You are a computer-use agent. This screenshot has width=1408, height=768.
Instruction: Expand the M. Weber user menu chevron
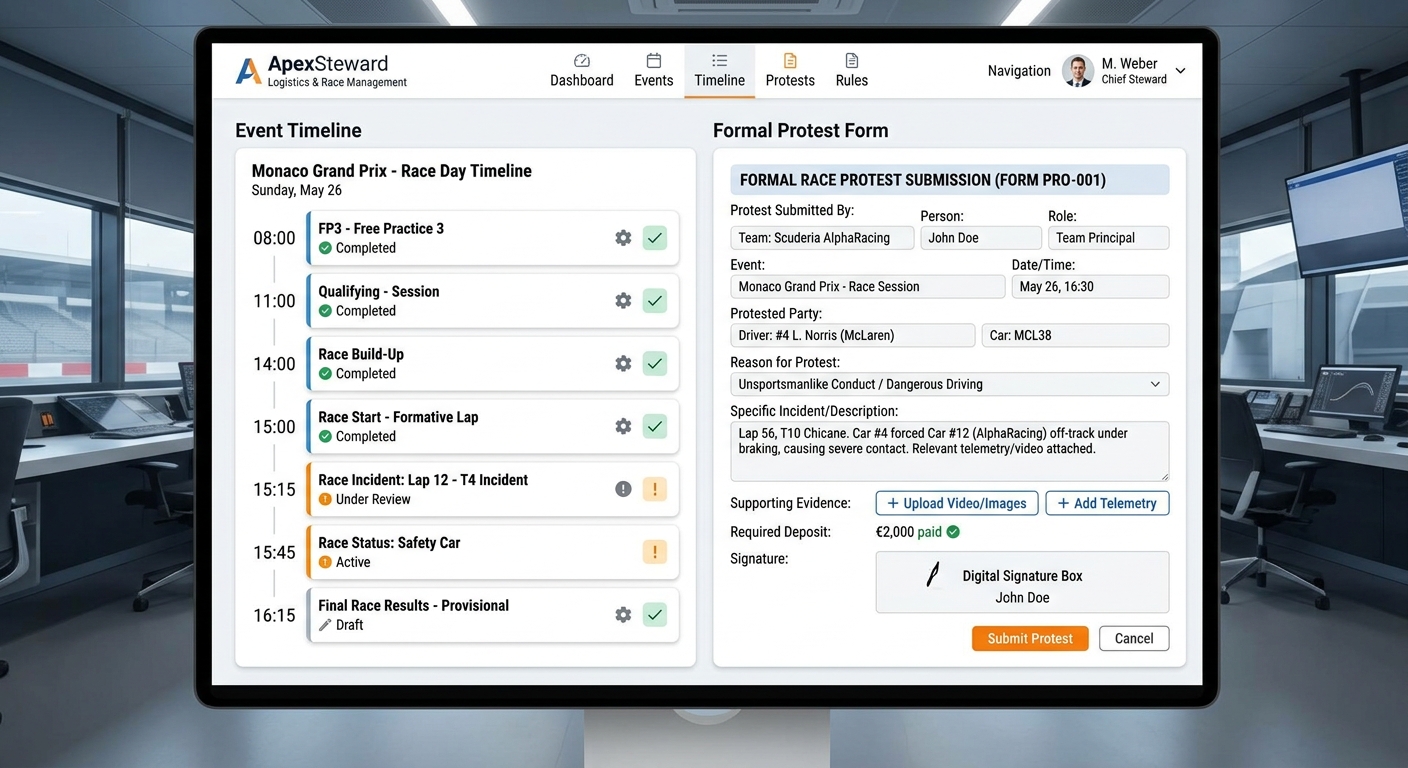[x=1180, y=71]
